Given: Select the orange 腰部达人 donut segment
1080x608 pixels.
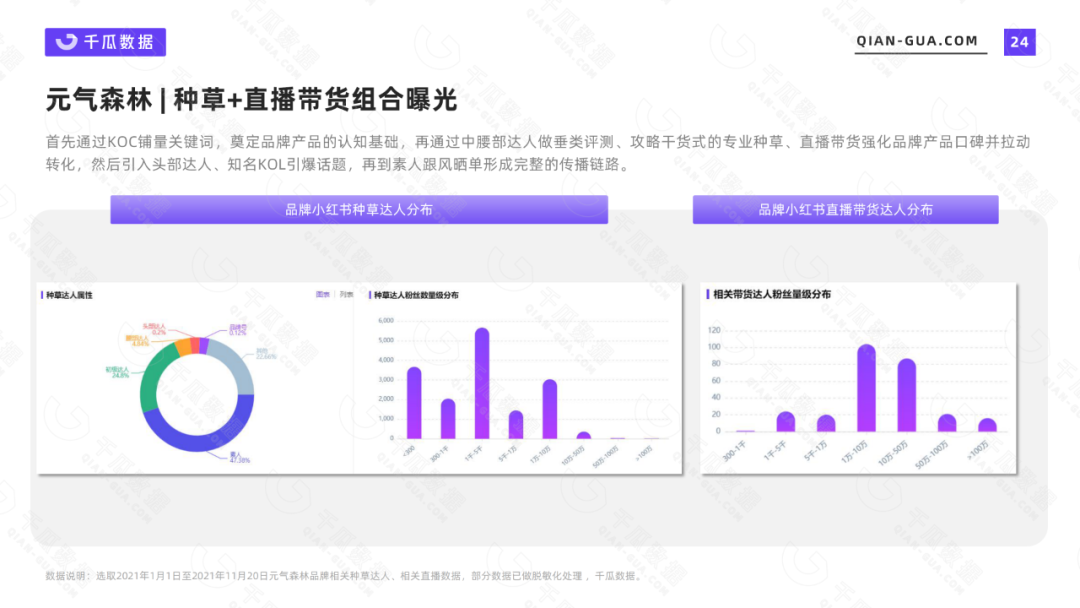Looking at the screenshot, I should click(x=184, y=346).
